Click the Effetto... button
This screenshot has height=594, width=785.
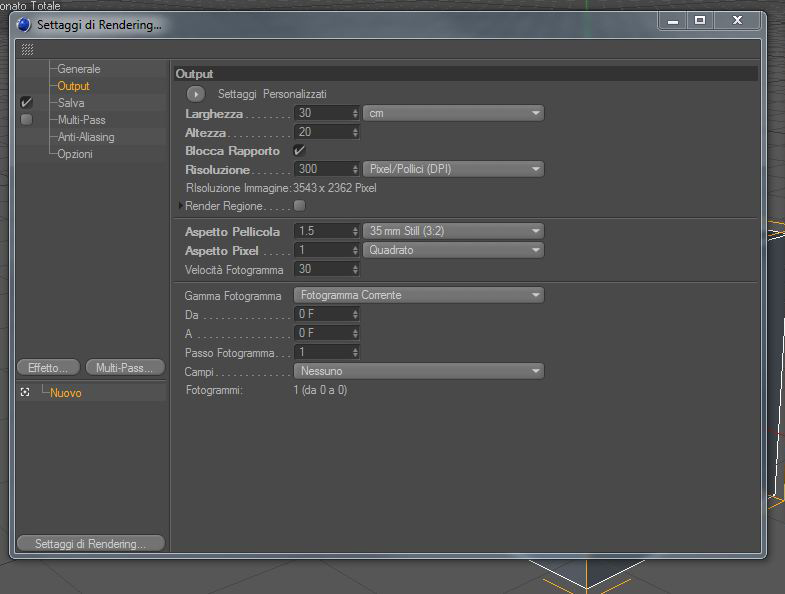[48, 368]
